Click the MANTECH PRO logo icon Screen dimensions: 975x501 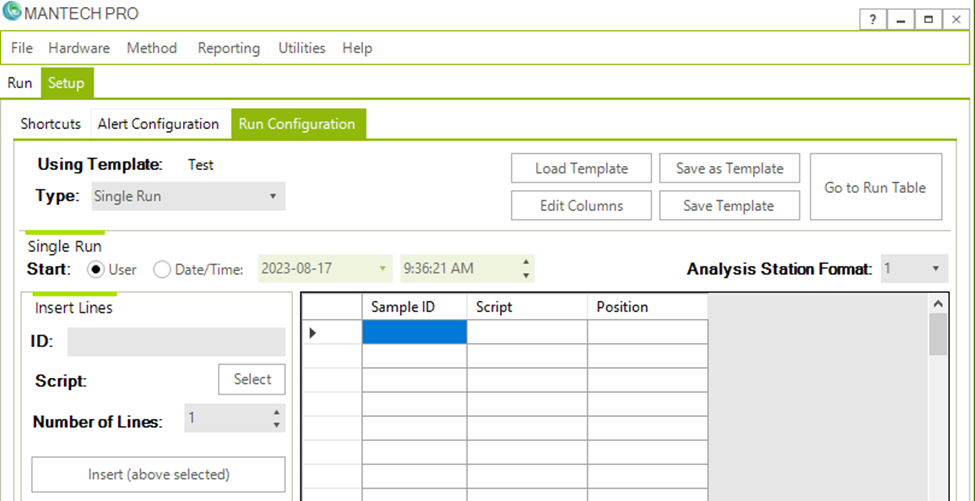(x=12, y=14)
